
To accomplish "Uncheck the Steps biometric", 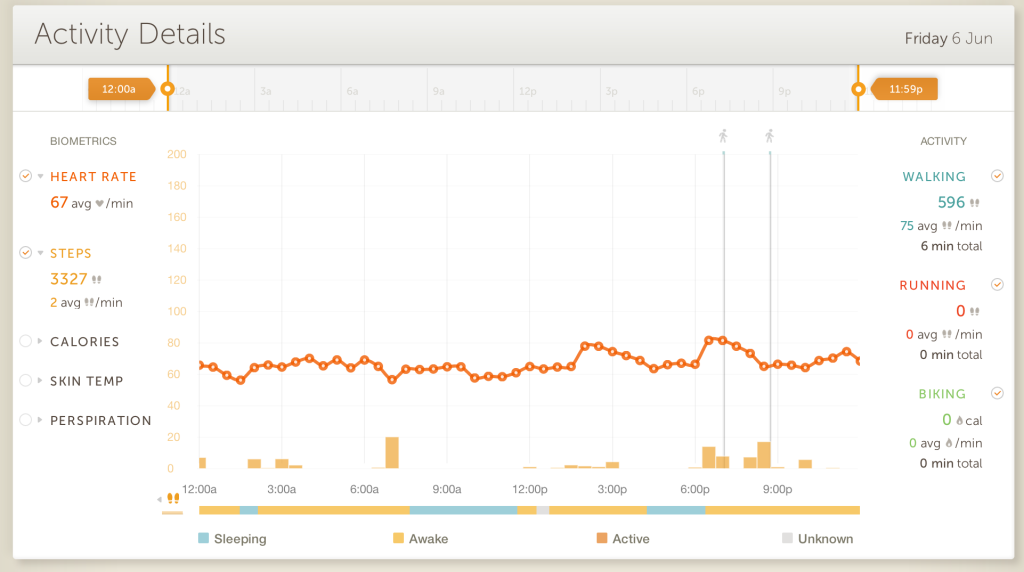I will tap(25, 253).
